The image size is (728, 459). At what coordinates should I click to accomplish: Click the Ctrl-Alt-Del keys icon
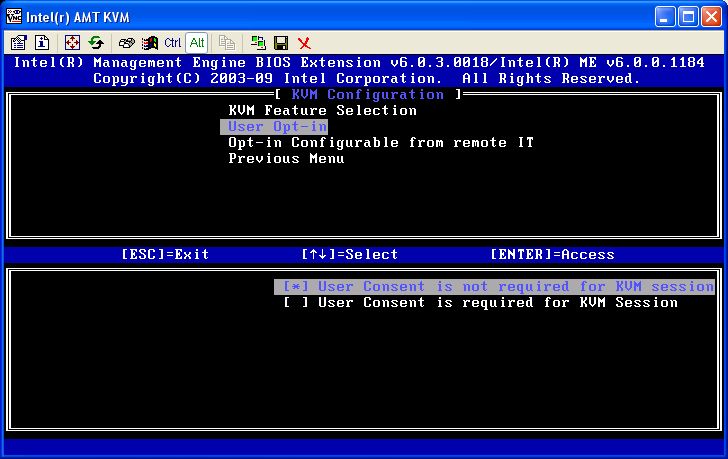[x=126, y=43]
